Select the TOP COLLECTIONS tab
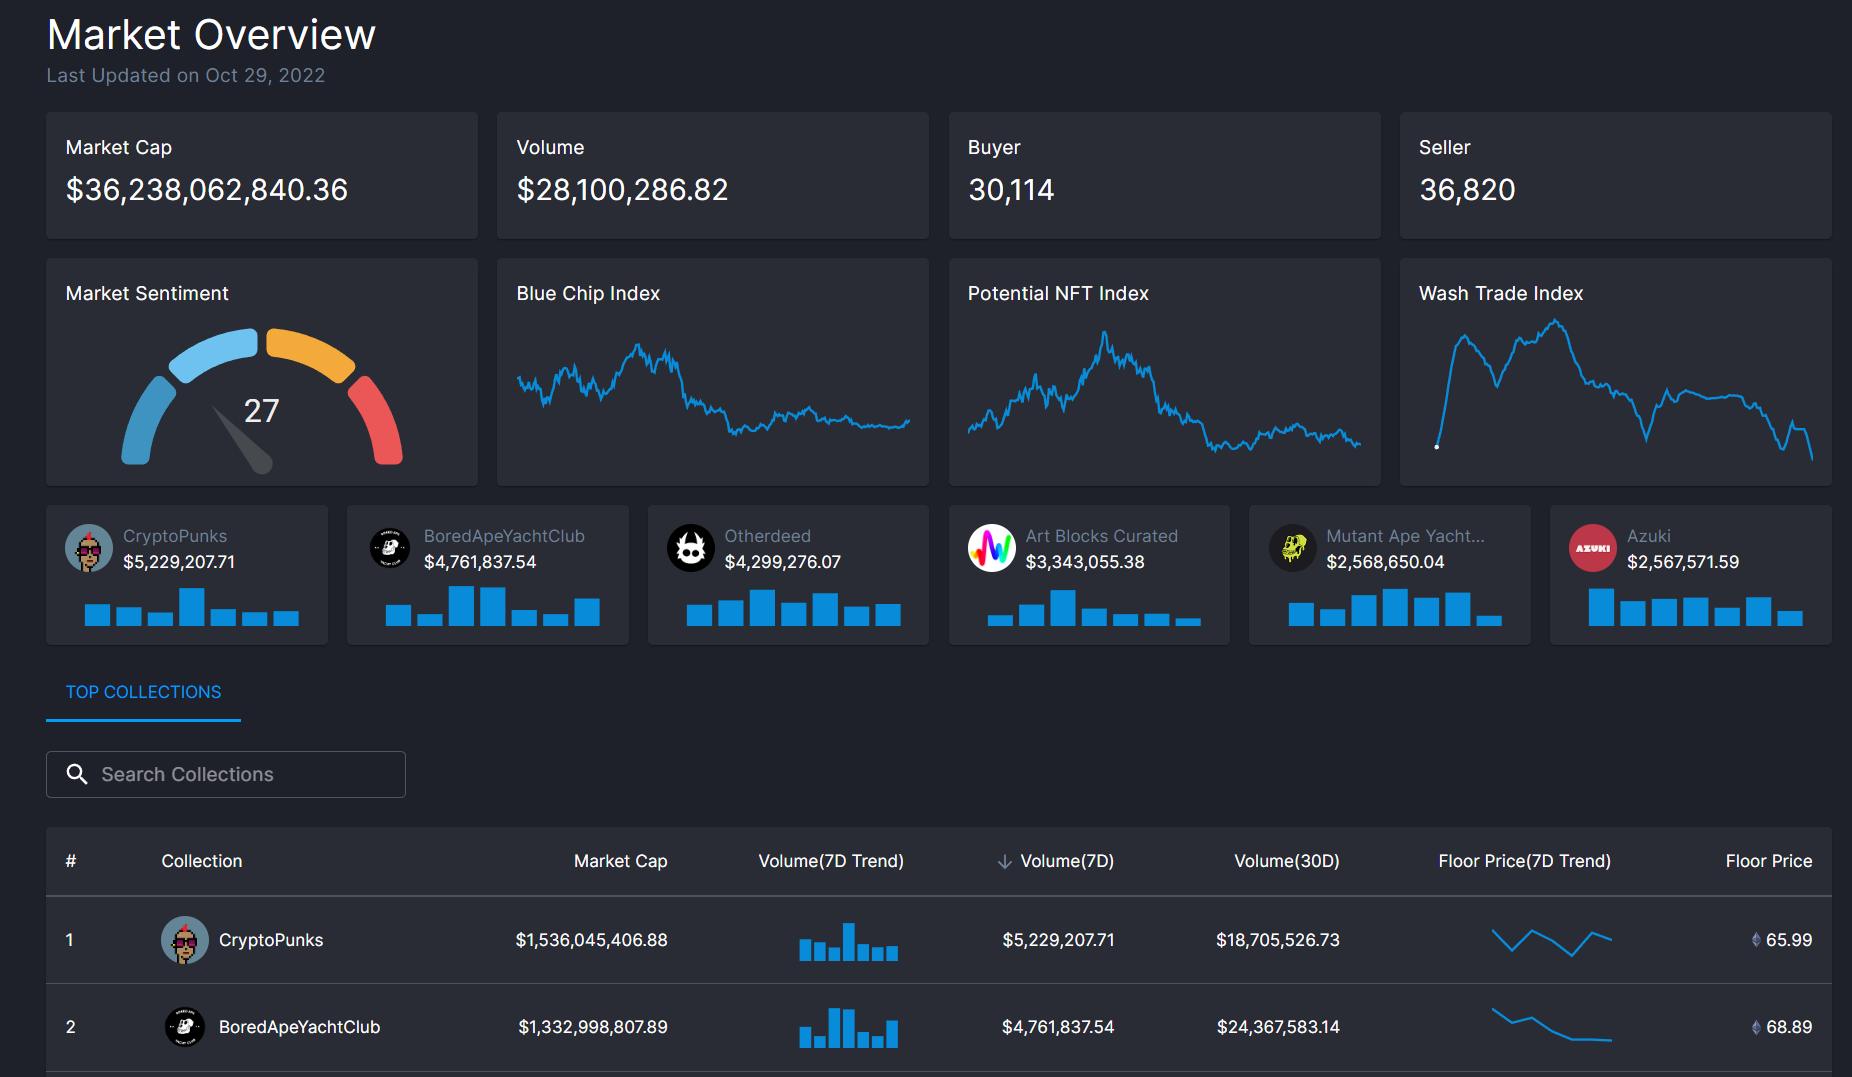Screen dimensions: 1852x1077 coord(143,692)
